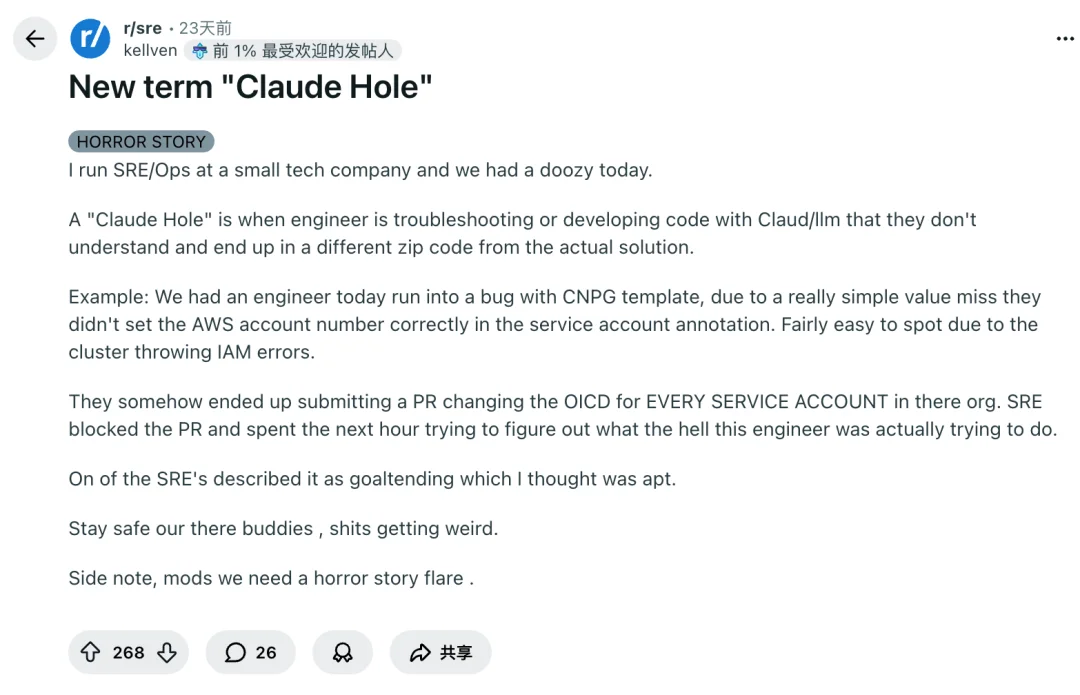Click the vote score 268
The height and width of the screenshot is (695, 1080).
128,653
